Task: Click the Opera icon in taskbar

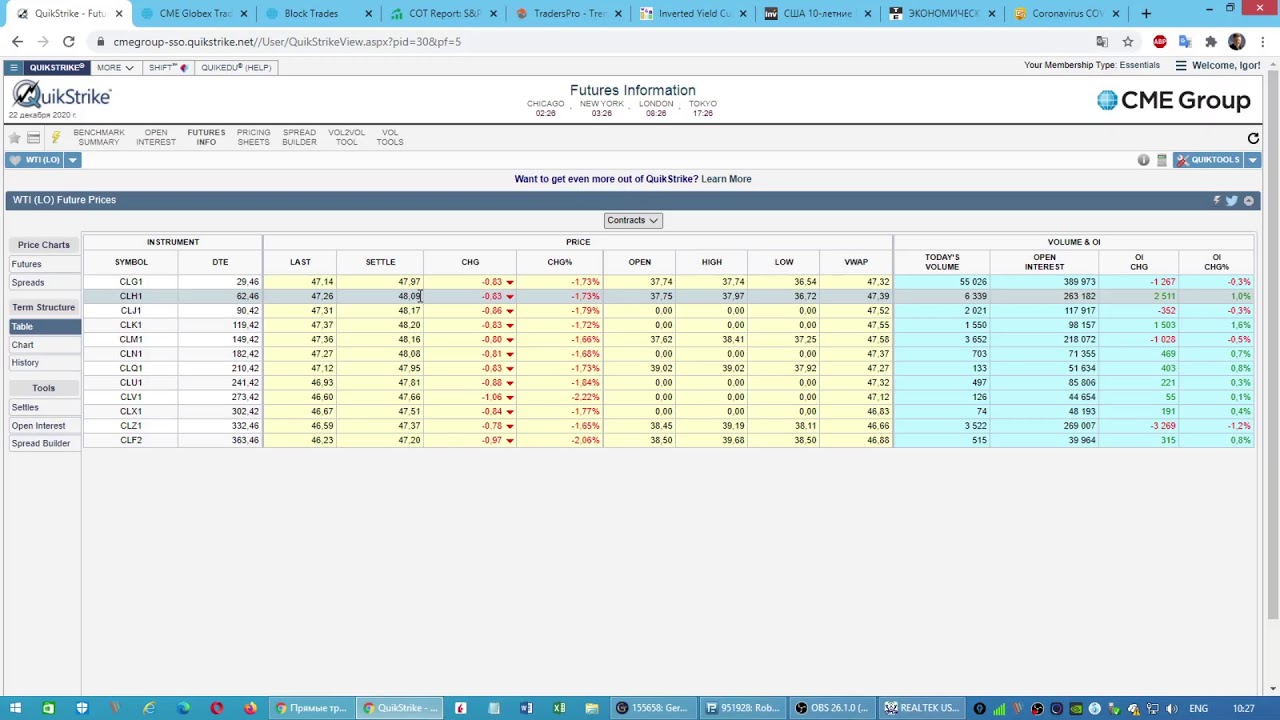Action: coord(217,708)
